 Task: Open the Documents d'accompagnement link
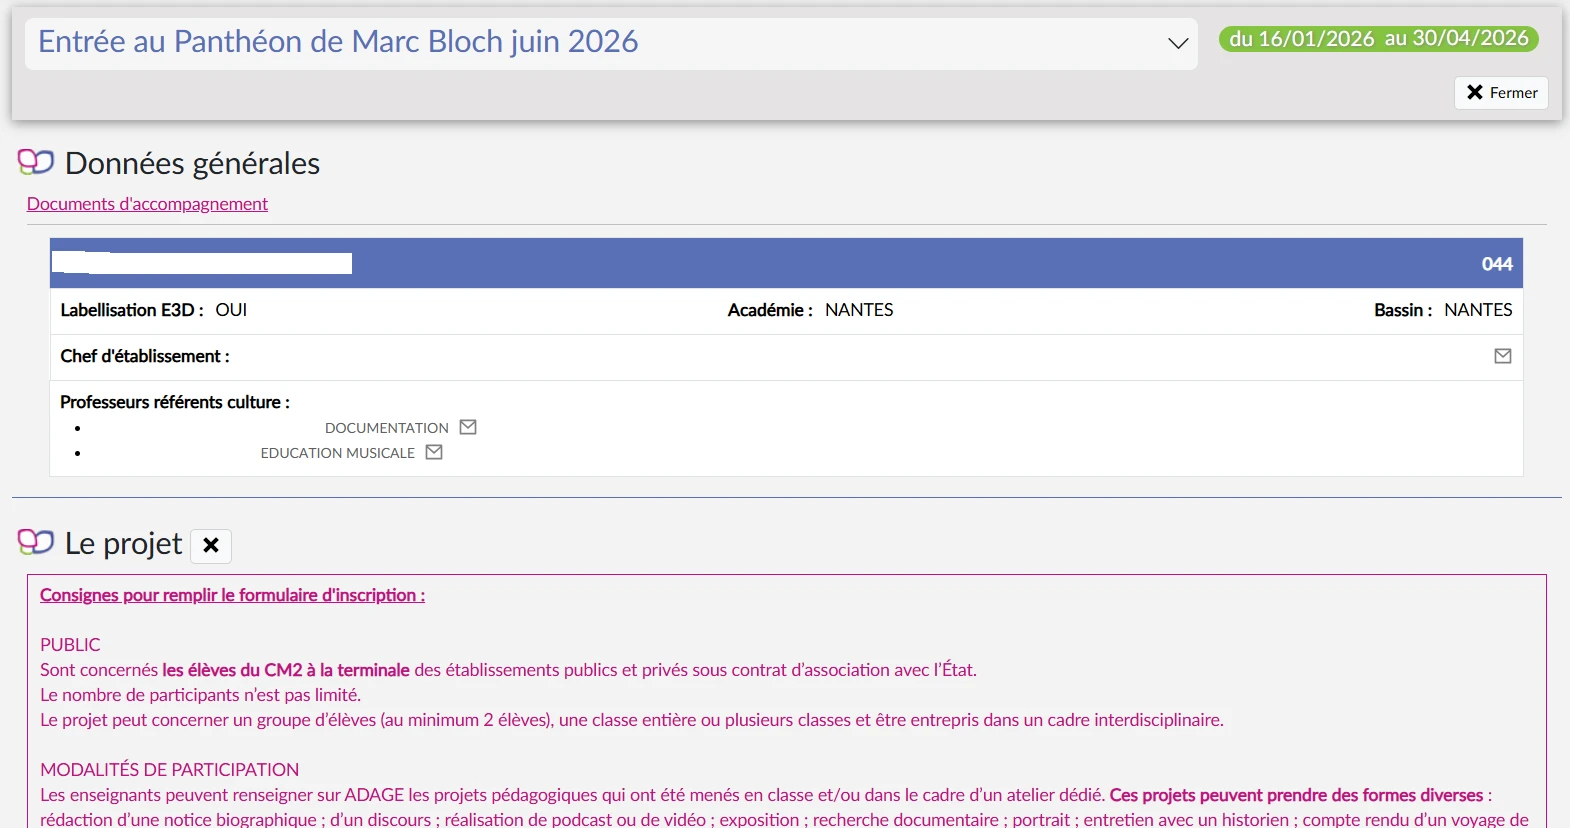pyautogui.click(x=147, y=204)
